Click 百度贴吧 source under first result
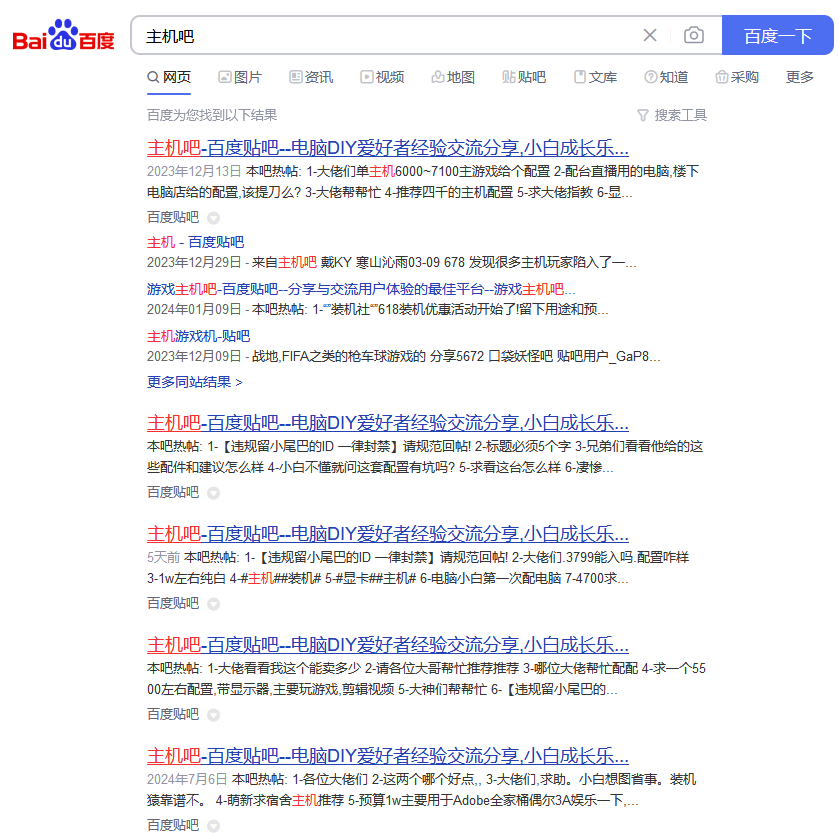 pos(173,217)
